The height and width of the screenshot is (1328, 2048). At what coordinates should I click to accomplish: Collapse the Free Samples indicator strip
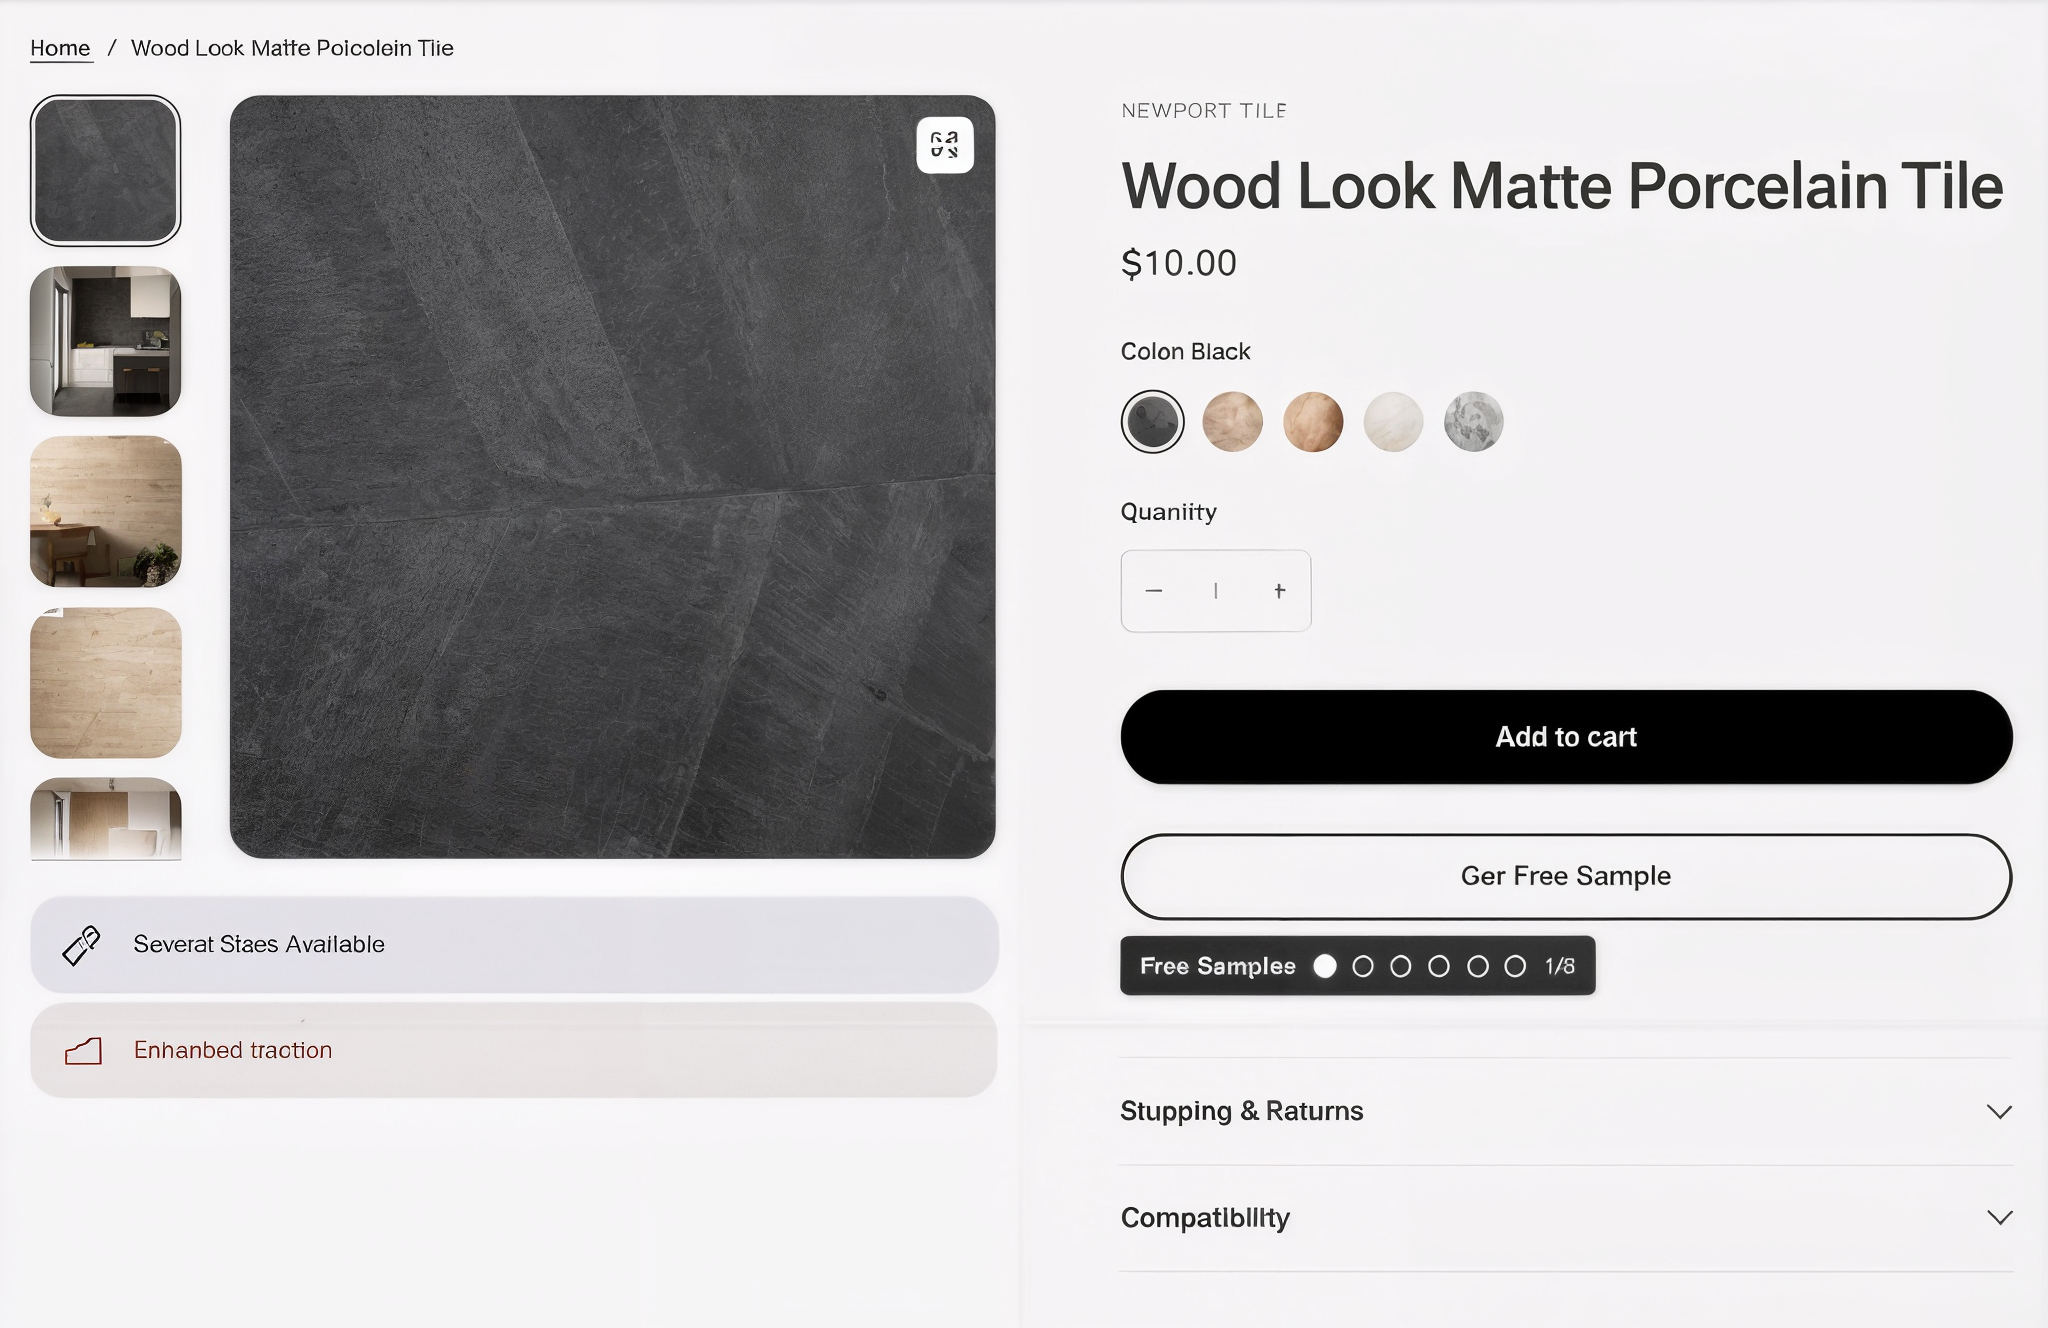tap(1217, 965)
